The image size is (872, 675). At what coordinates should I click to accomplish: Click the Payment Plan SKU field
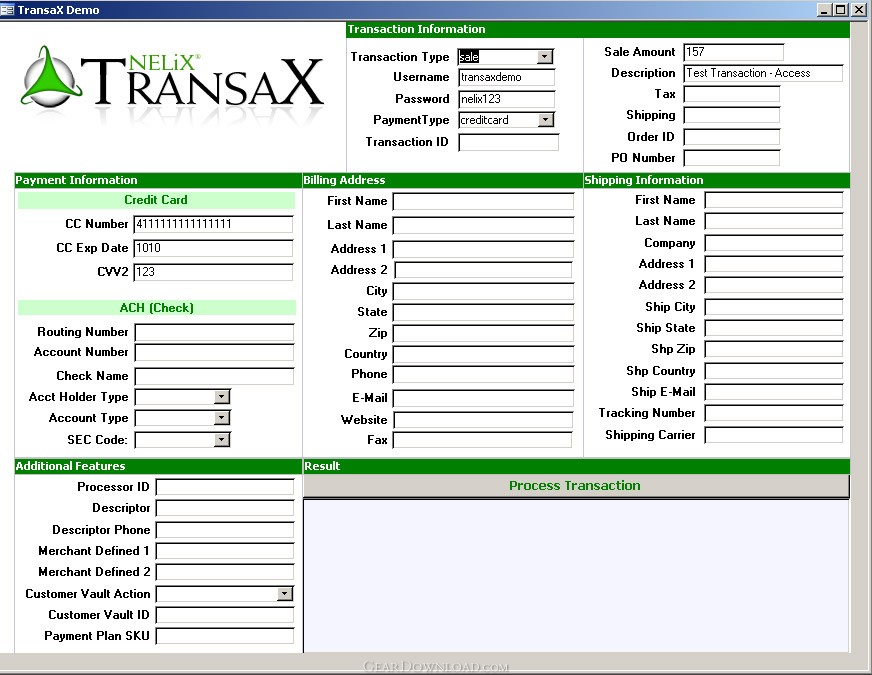(225, 637)
